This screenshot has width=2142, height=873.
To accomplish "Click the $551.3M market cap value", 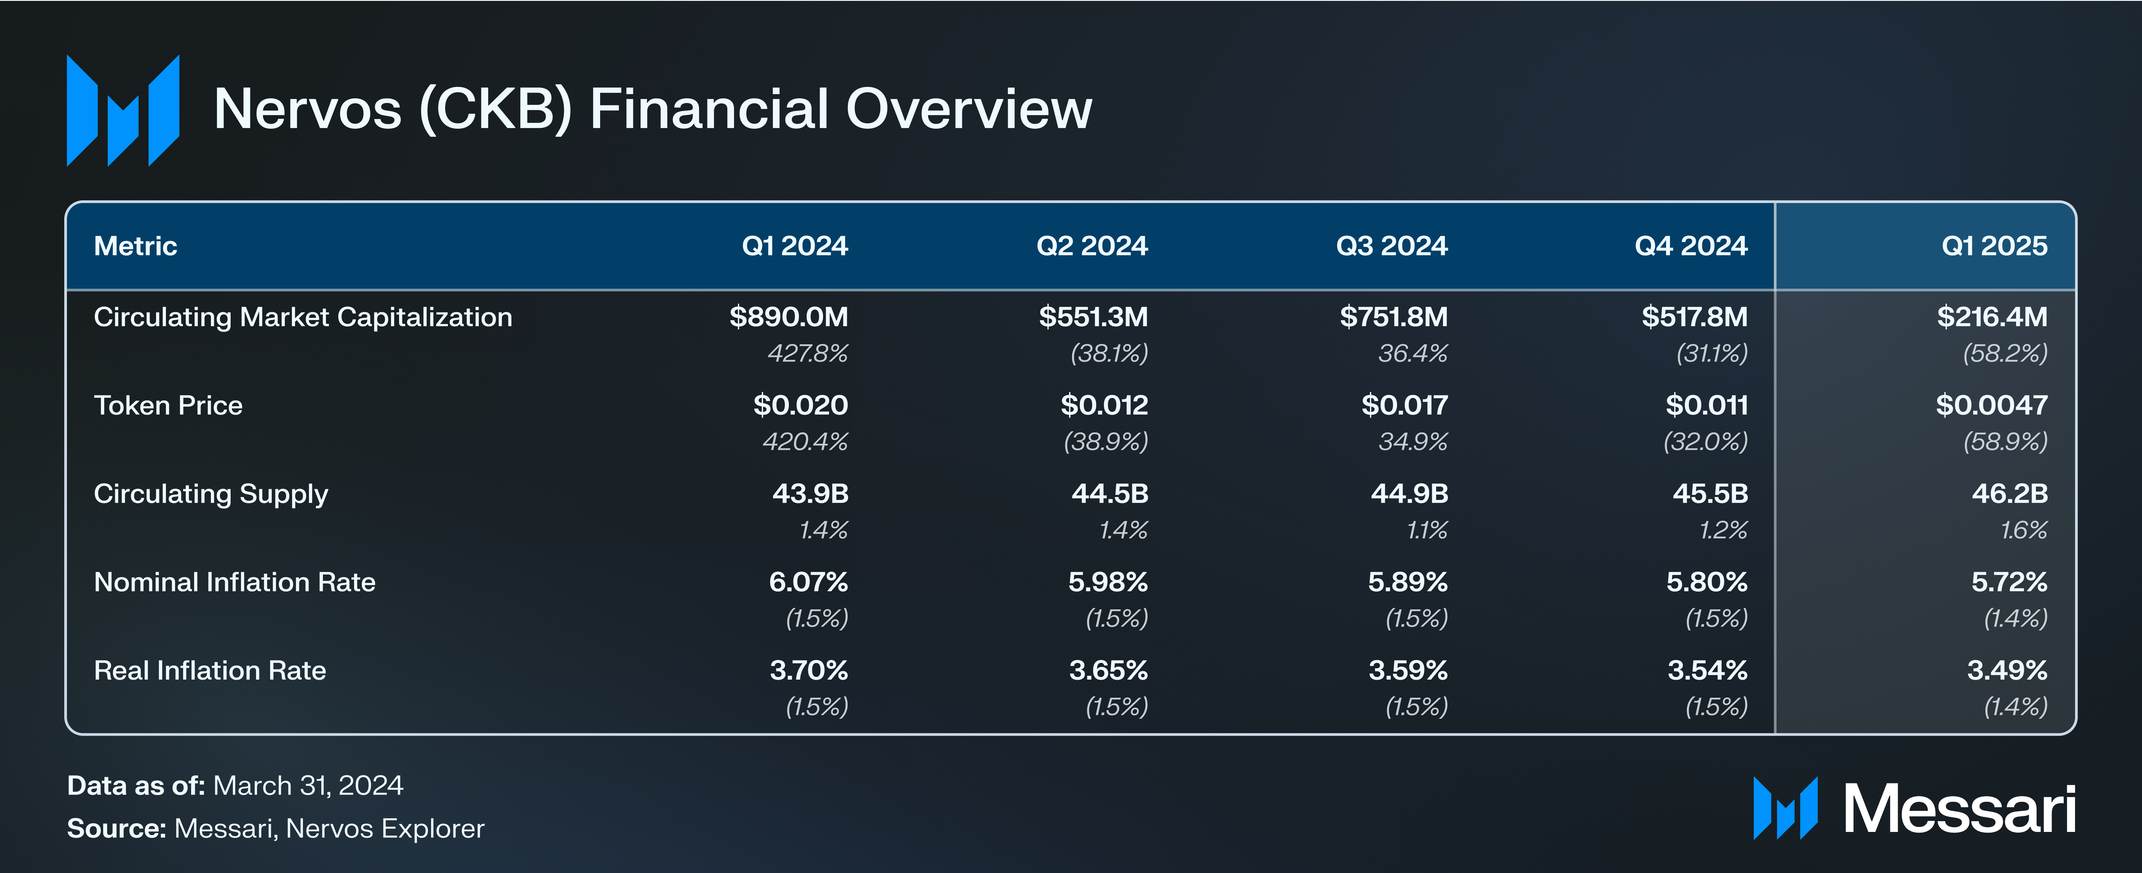I will pos(1094,317).
